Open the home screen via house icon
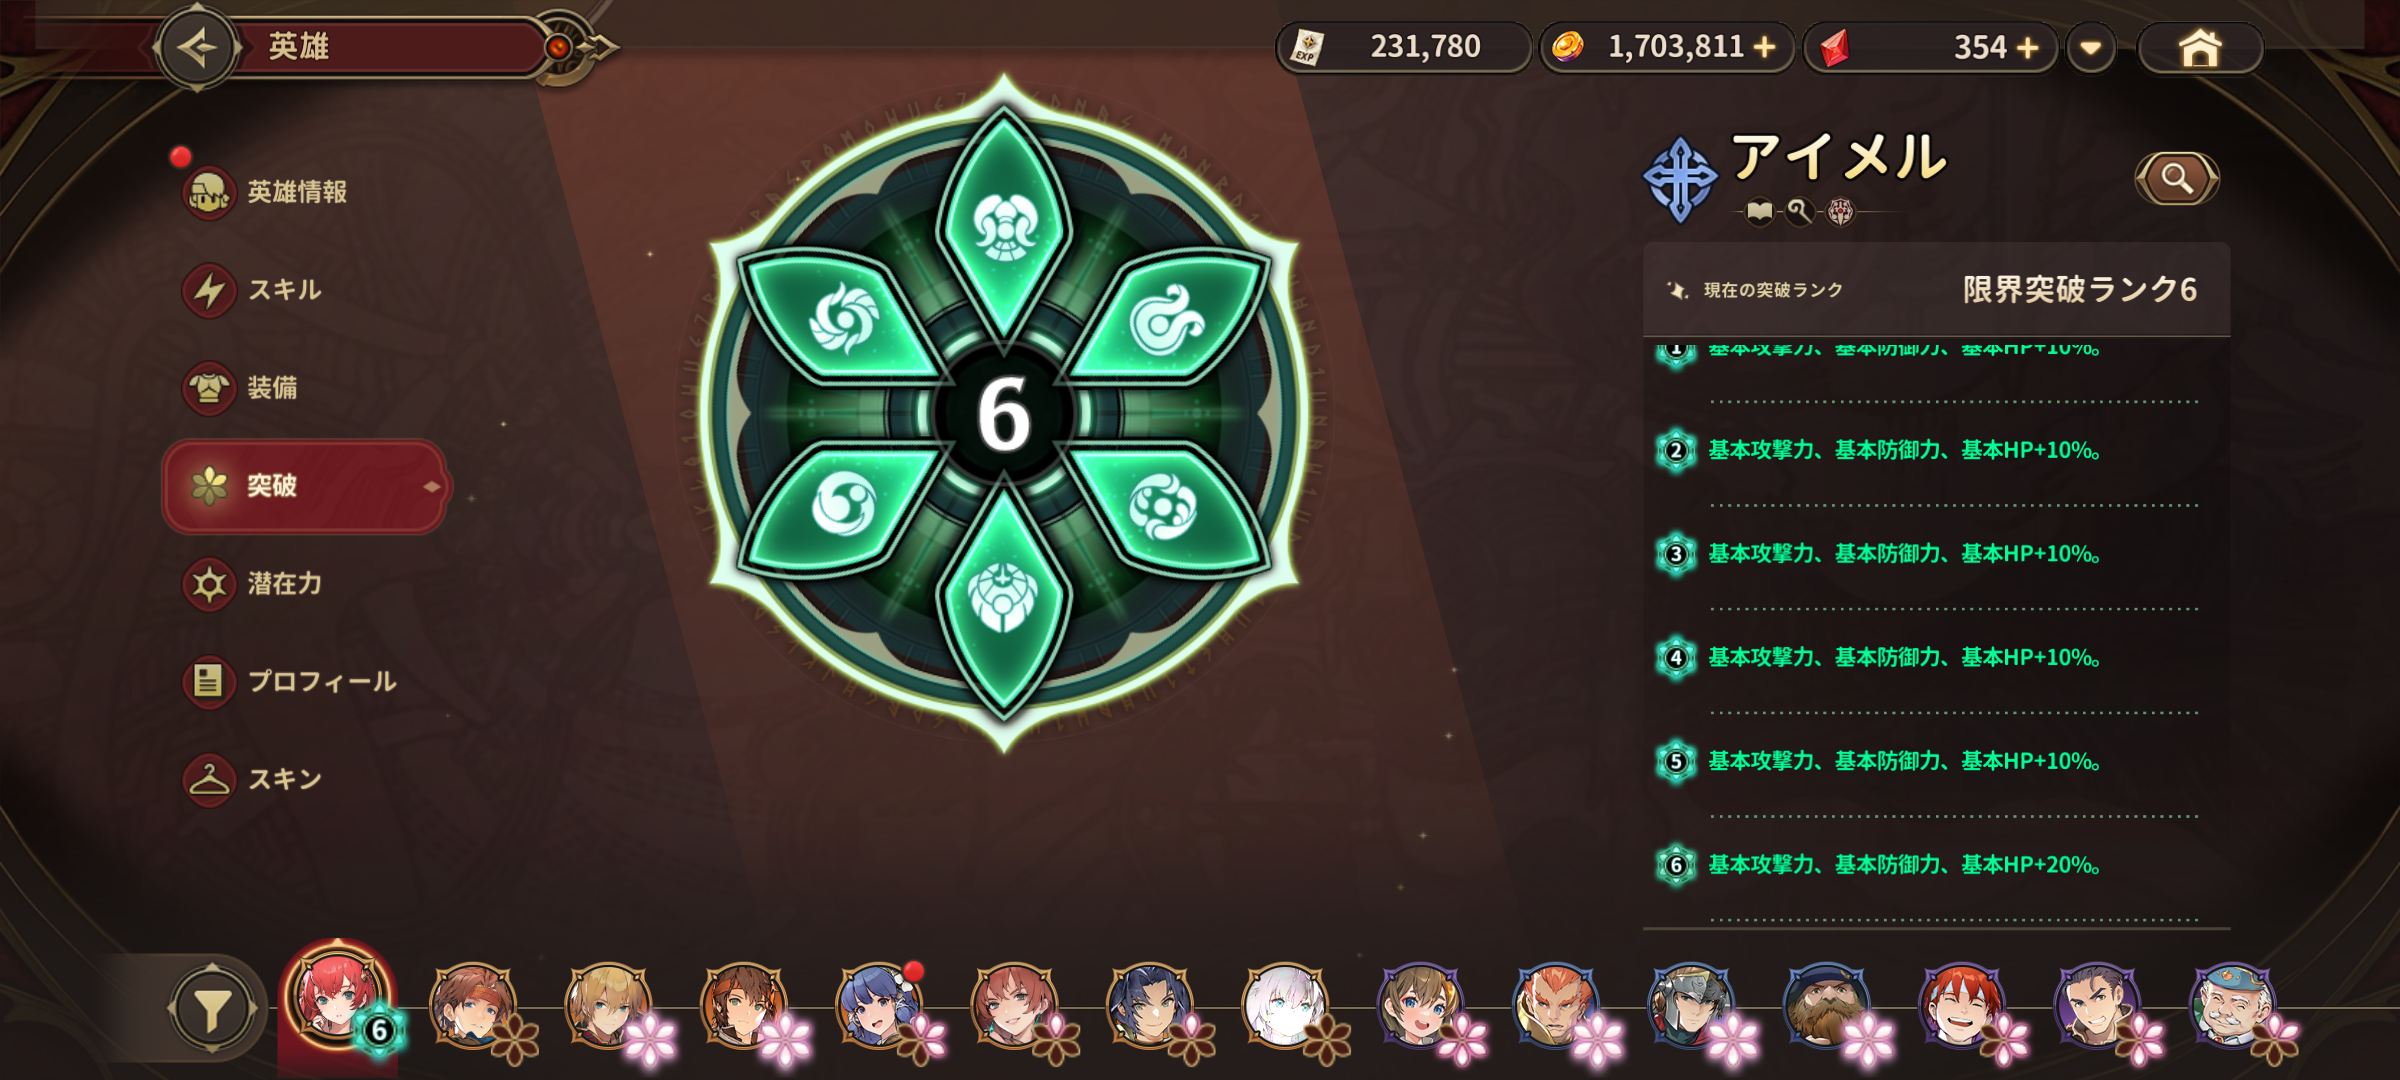This screenshot has width=2400, height=1080. 2200,47
